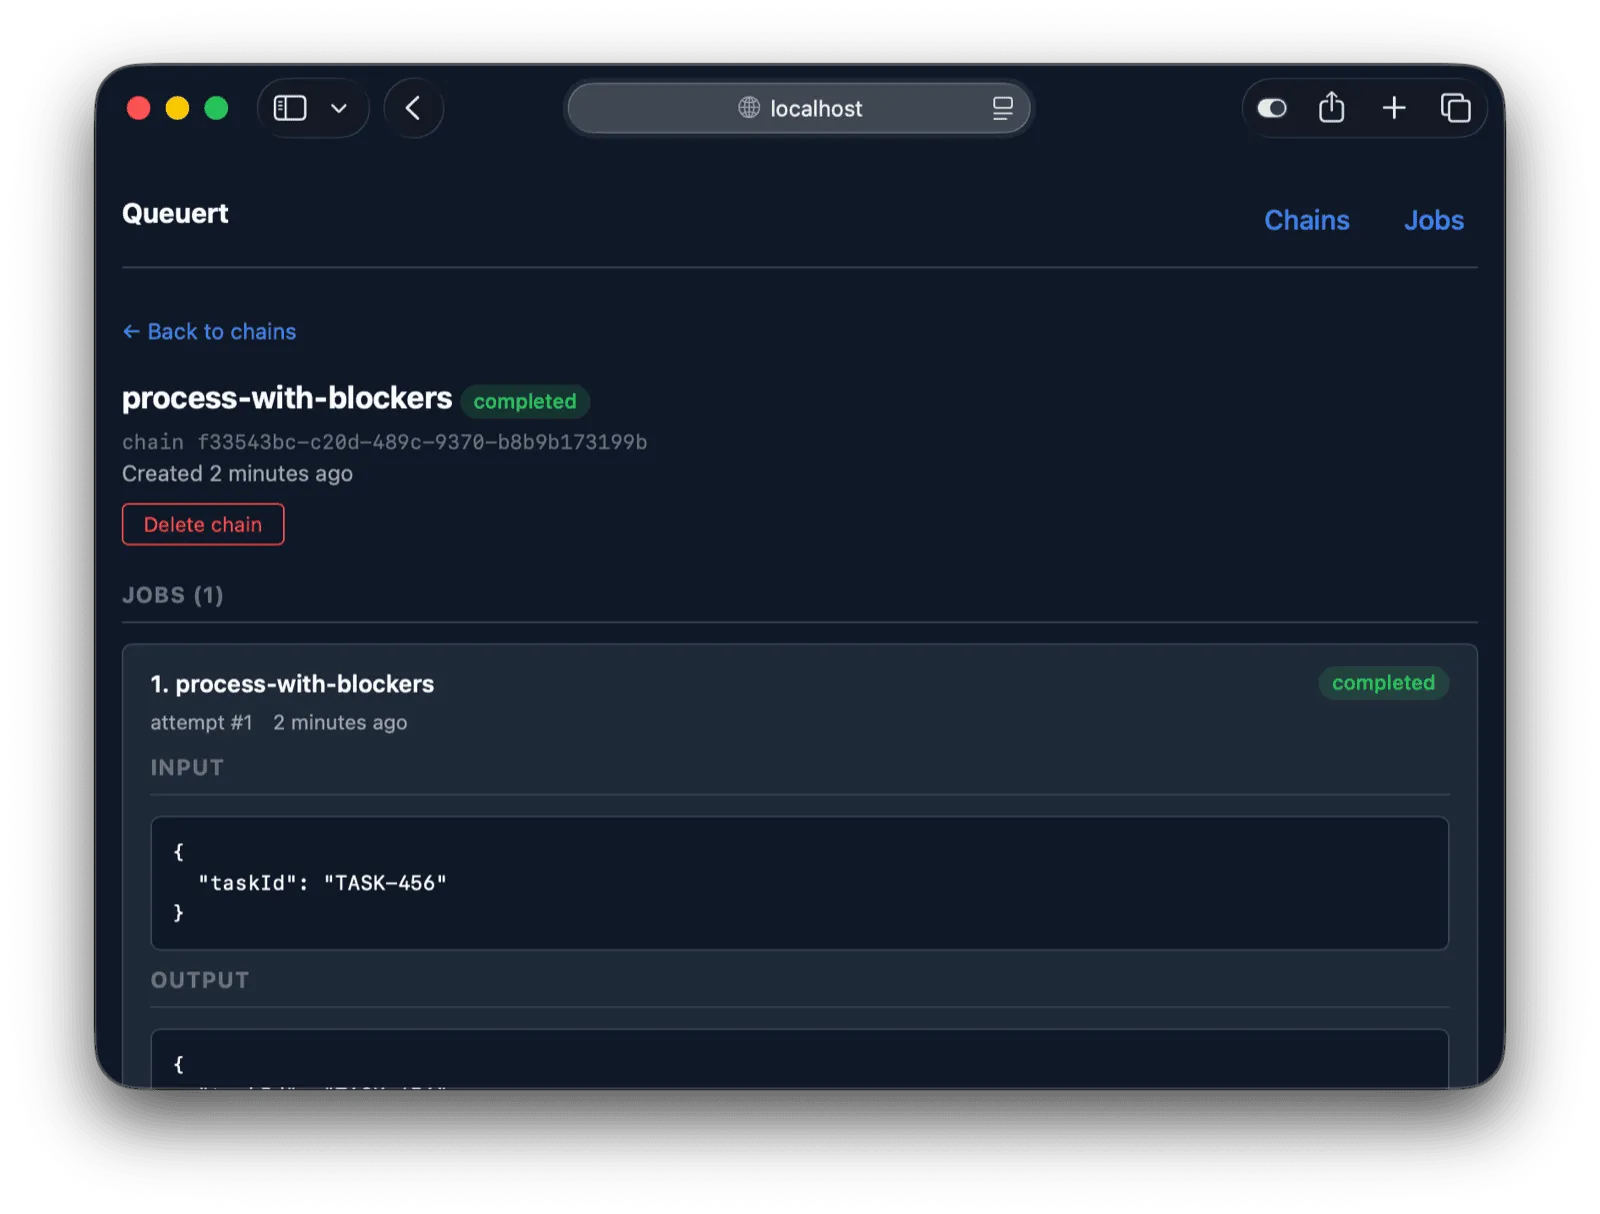This screenshot has width=1600, height=1214.
Task: Click the Created 2 minutes ago text
Action: pos(237,474)
